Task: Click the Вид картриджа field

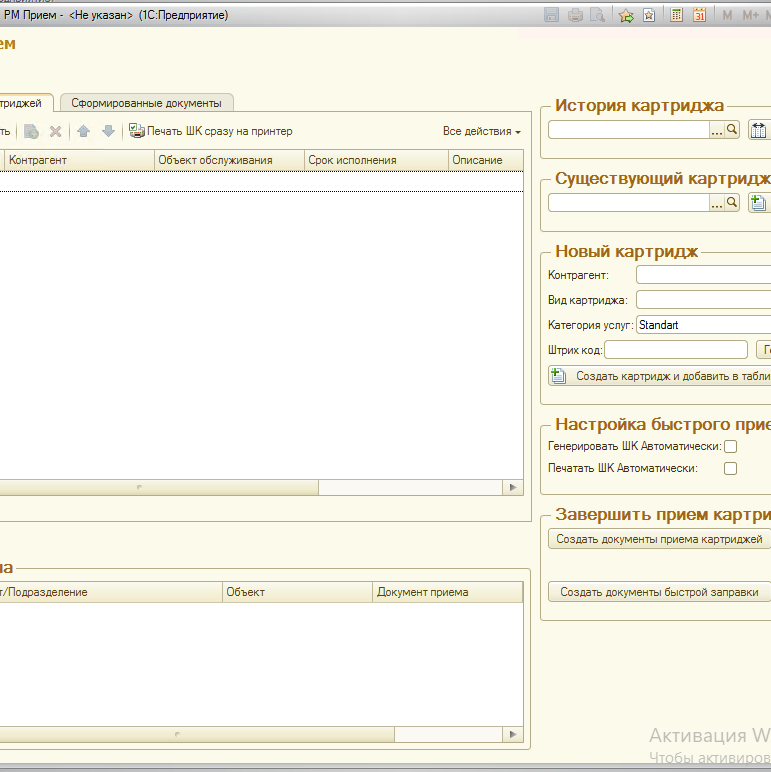Action: (x=704, y=300)
